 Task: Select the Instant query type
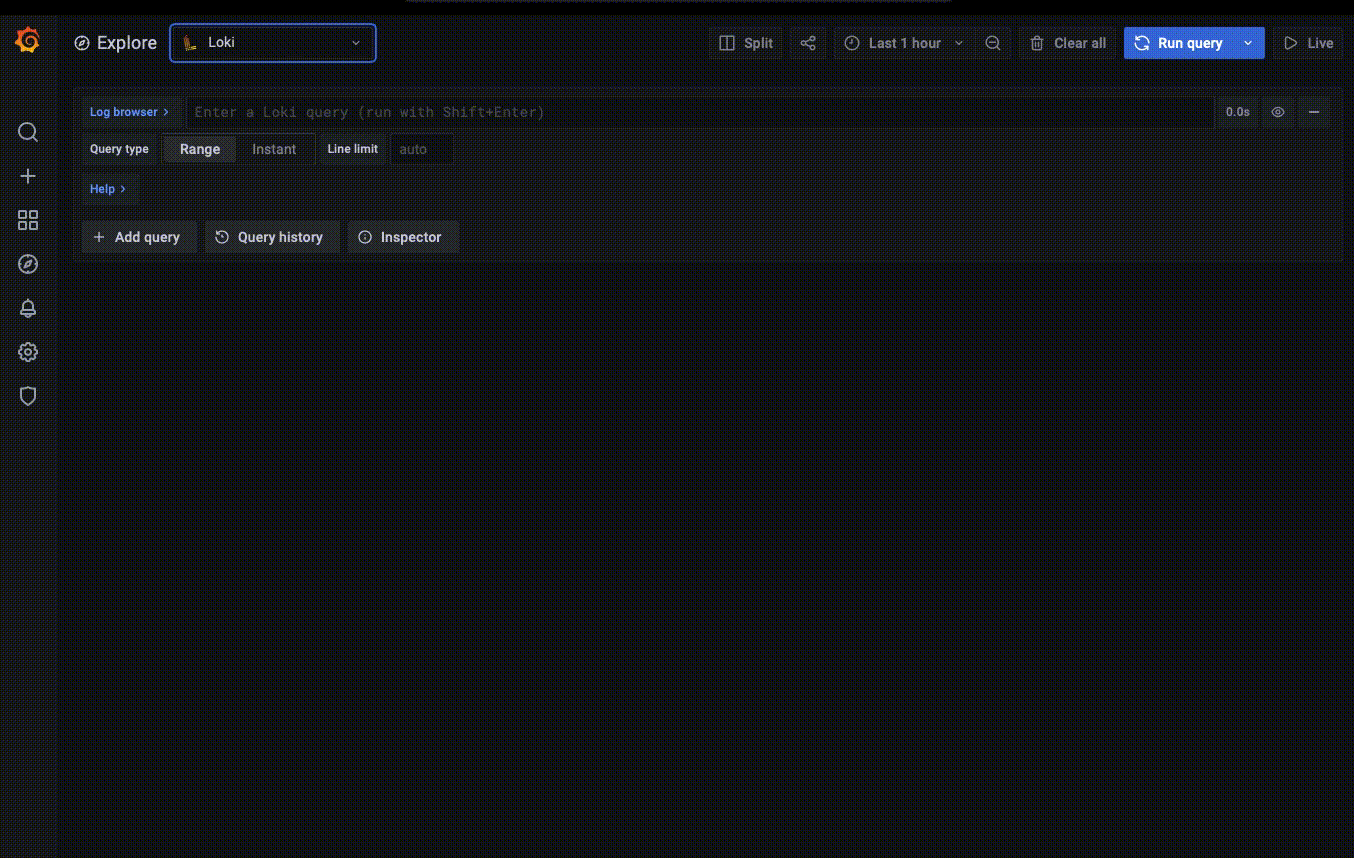pyautogui.click(x=273, y=148)
